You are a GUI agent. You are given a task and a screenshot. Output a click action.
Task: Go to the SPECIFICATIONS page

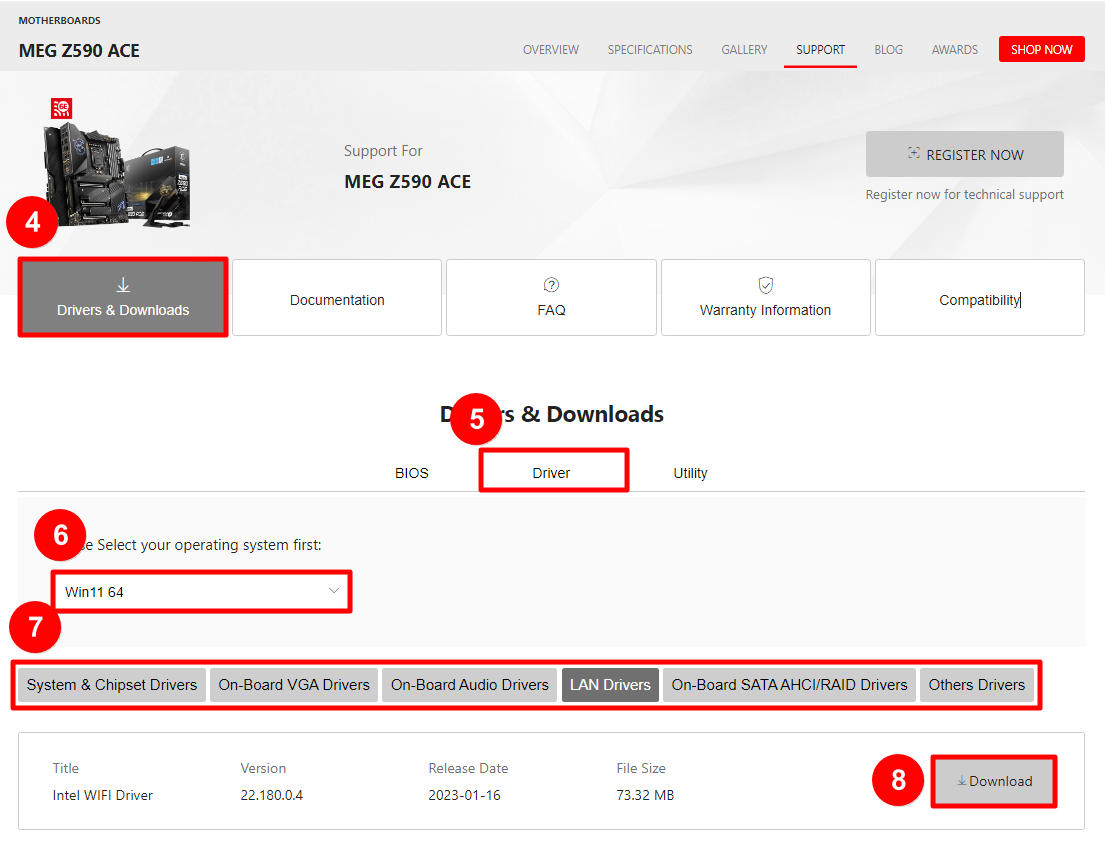click(650, 49)
